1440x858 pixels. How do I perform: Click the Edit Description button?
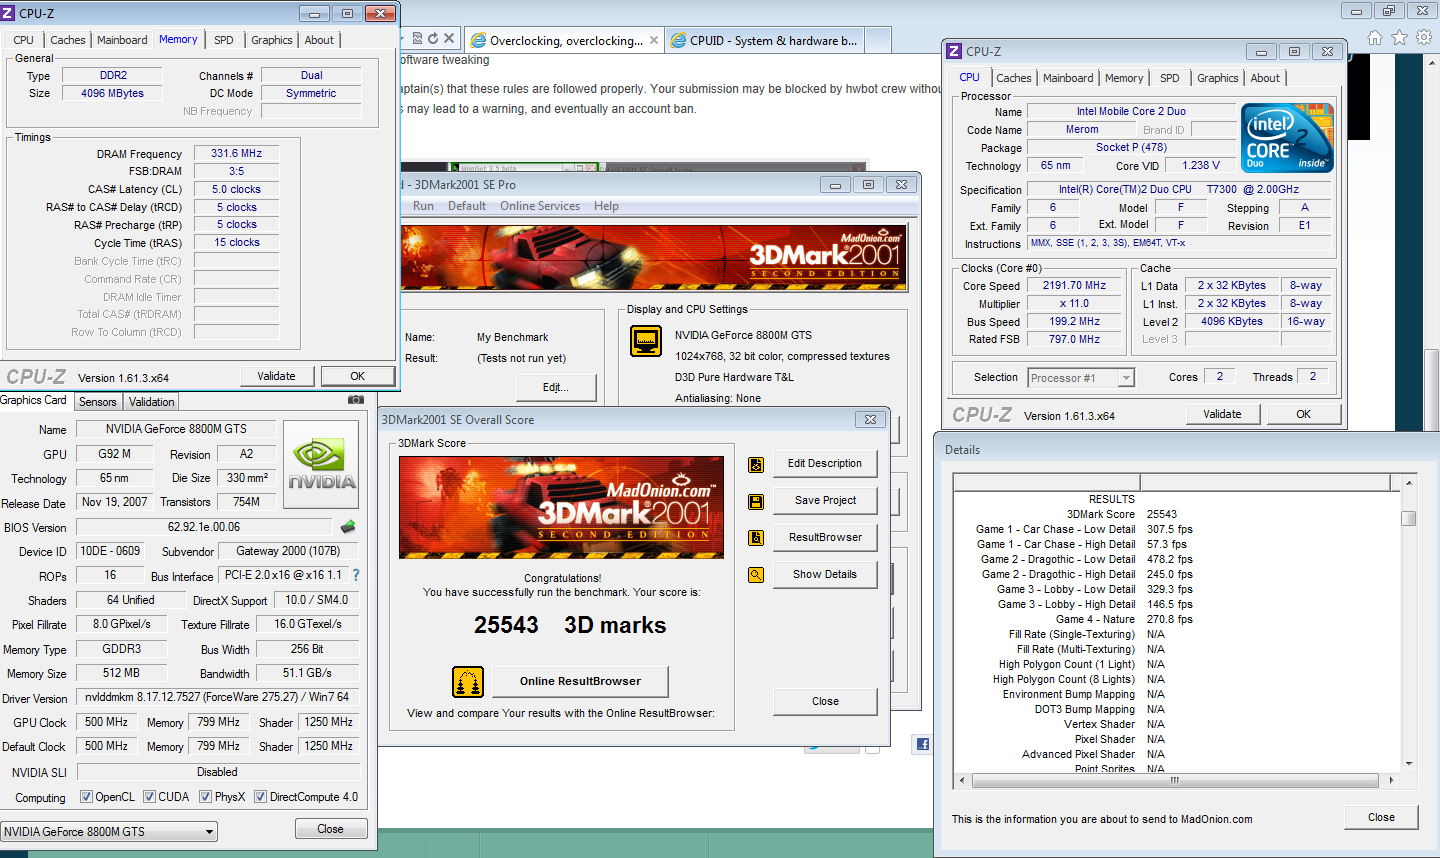825,464
